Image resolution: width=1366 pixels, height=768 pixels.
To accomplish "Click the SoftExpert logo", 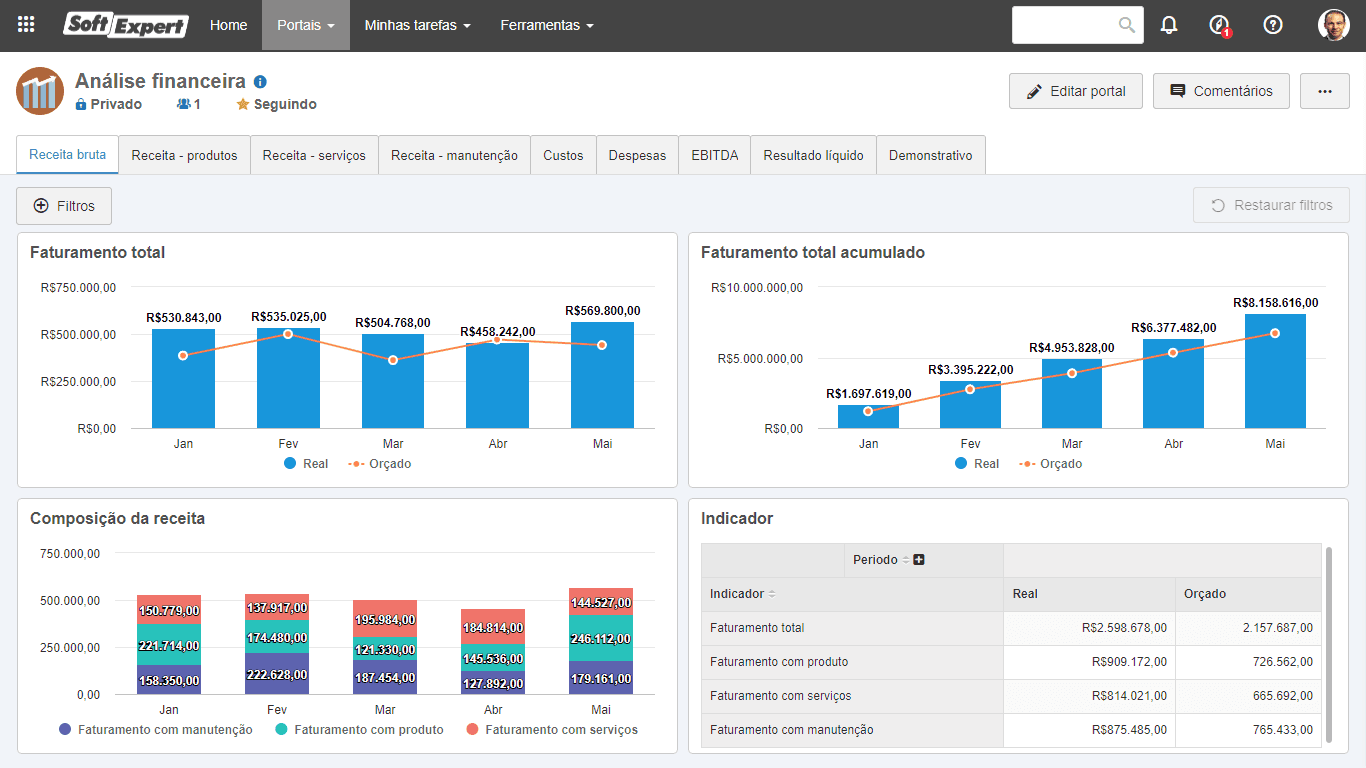I will coord(126,25).
